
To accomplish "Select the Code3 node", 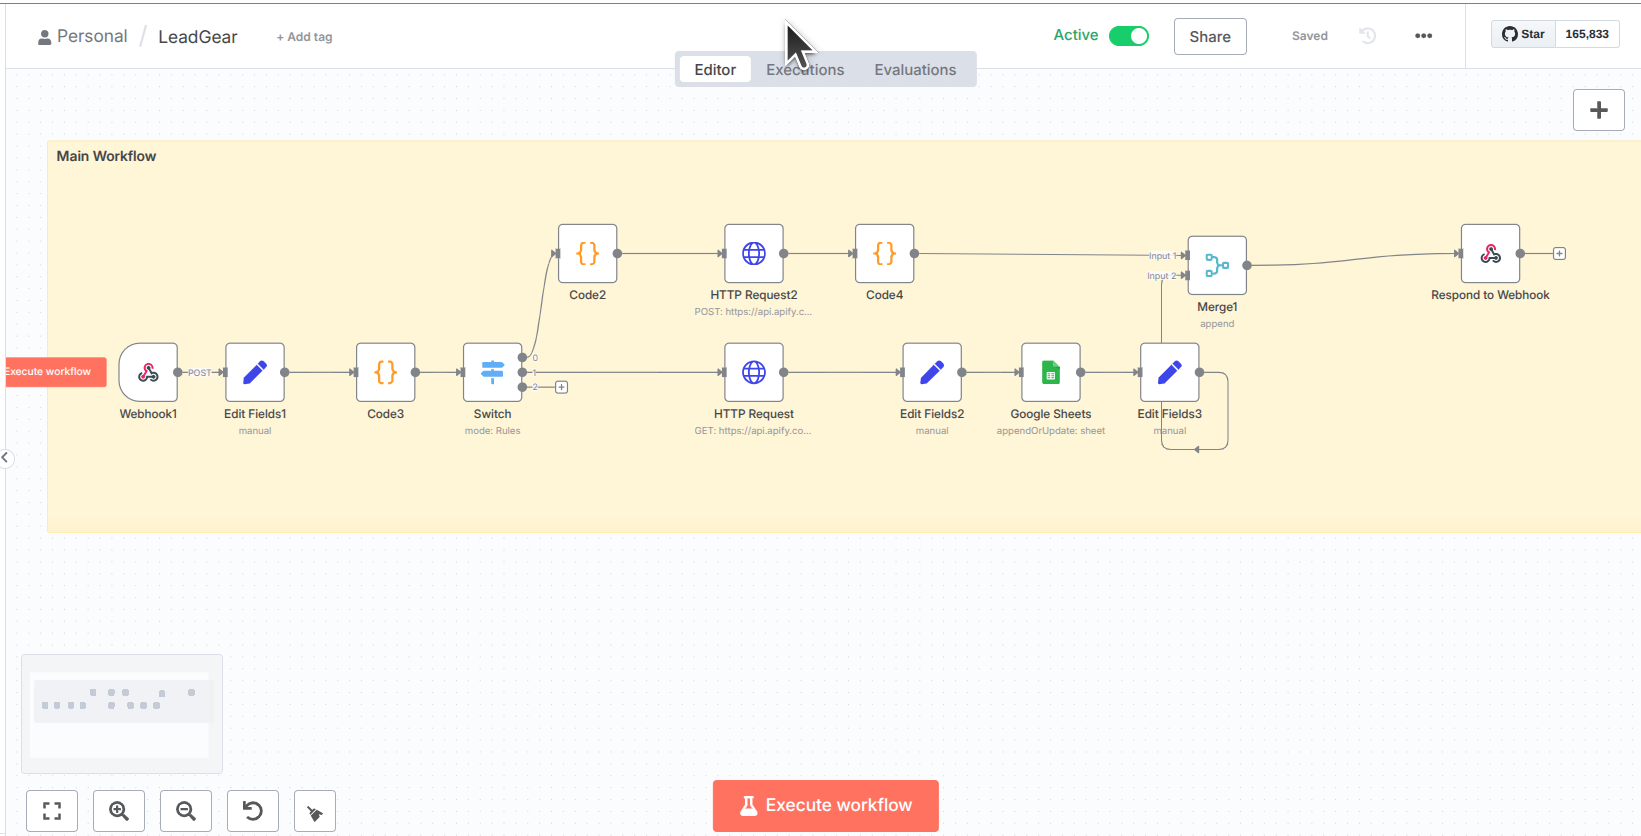I will pos(386,372).
